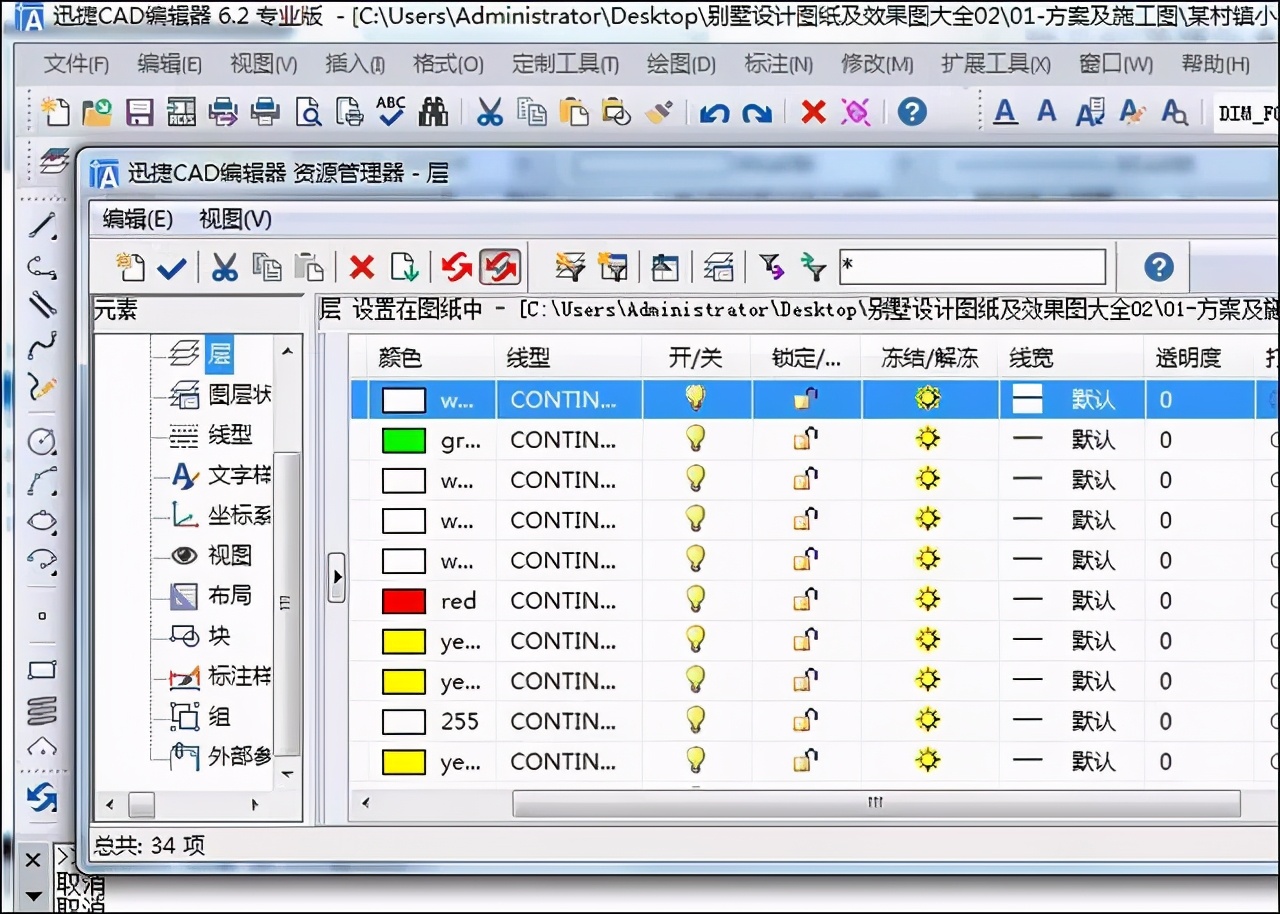Select 线型 in the elements tree

point(230,435)
